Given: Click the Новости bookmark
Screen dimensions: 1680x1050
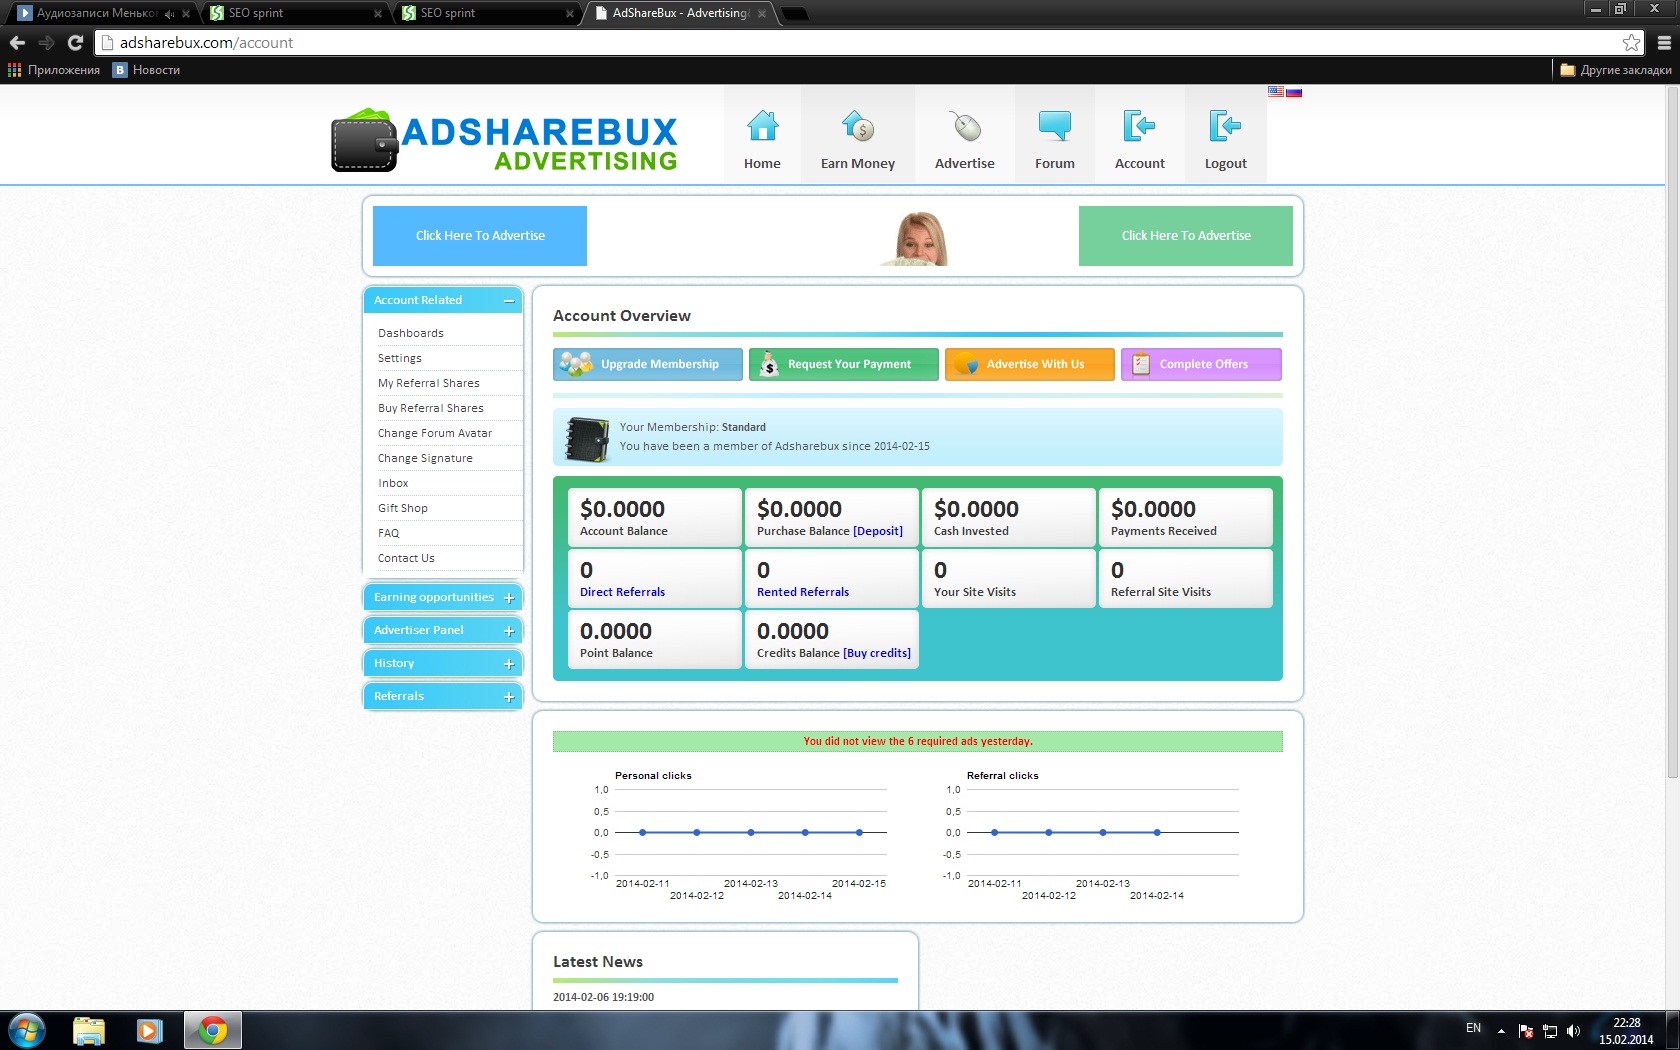Looking at the screenshot, I should (146, 70).
